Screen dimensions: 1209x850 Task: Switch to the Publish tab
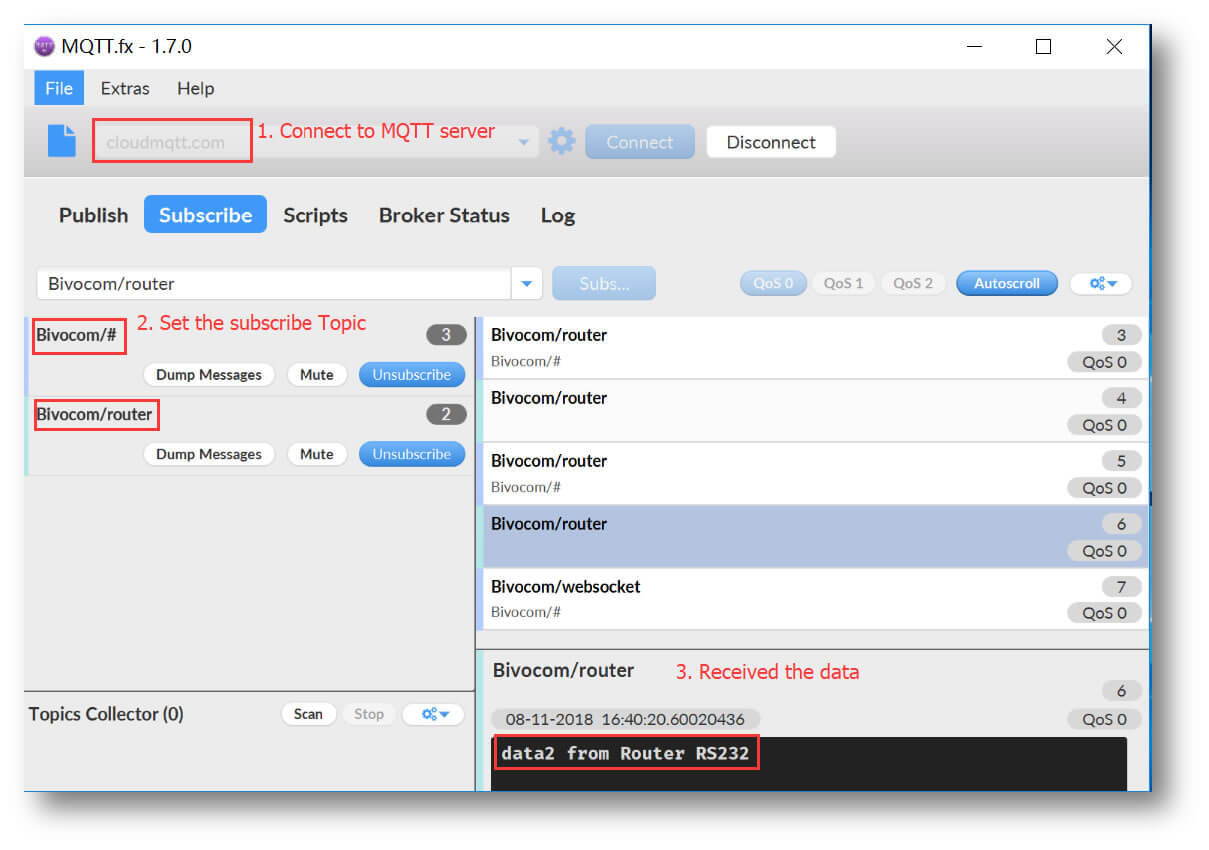click(93, 215)
